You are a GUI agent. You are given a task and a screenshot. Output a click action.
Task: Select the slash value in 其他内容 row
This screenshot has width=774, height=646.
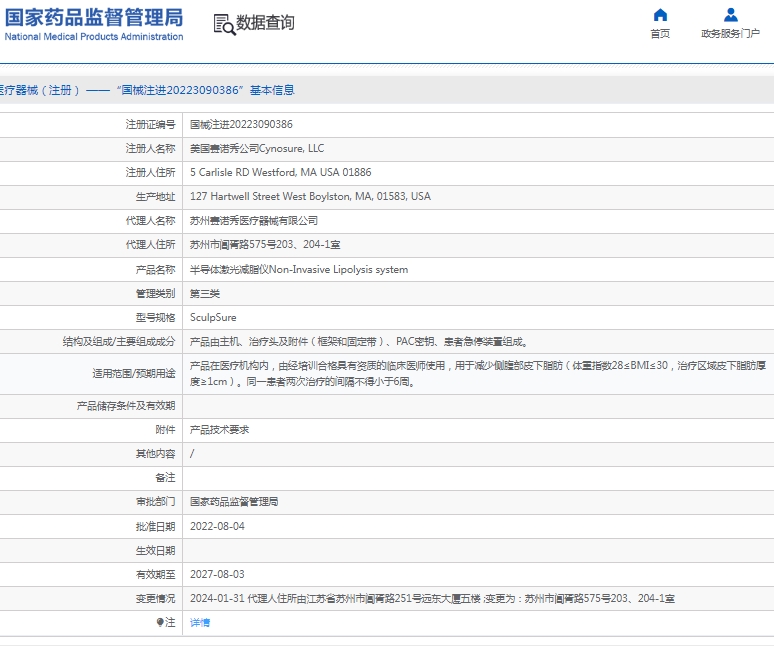tap(192, 454)
